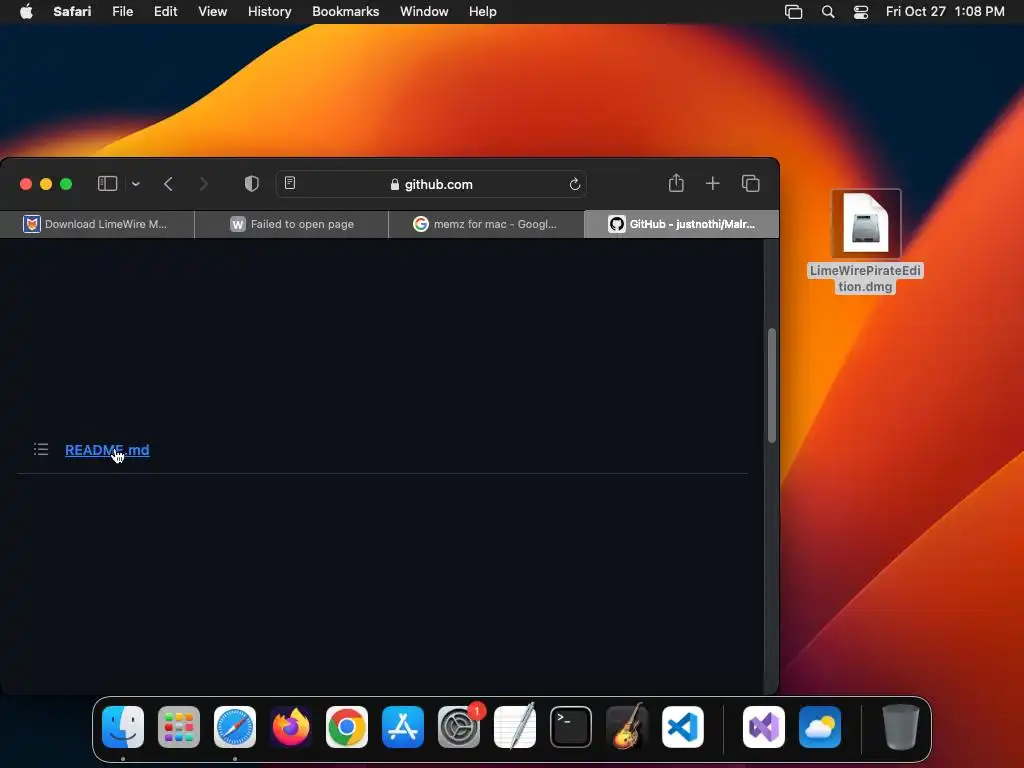This screenshot has width=1024, height=768.
Task: Switch to memz for mac Google tab
Action: pyautogui.click(x=486, y=224)
